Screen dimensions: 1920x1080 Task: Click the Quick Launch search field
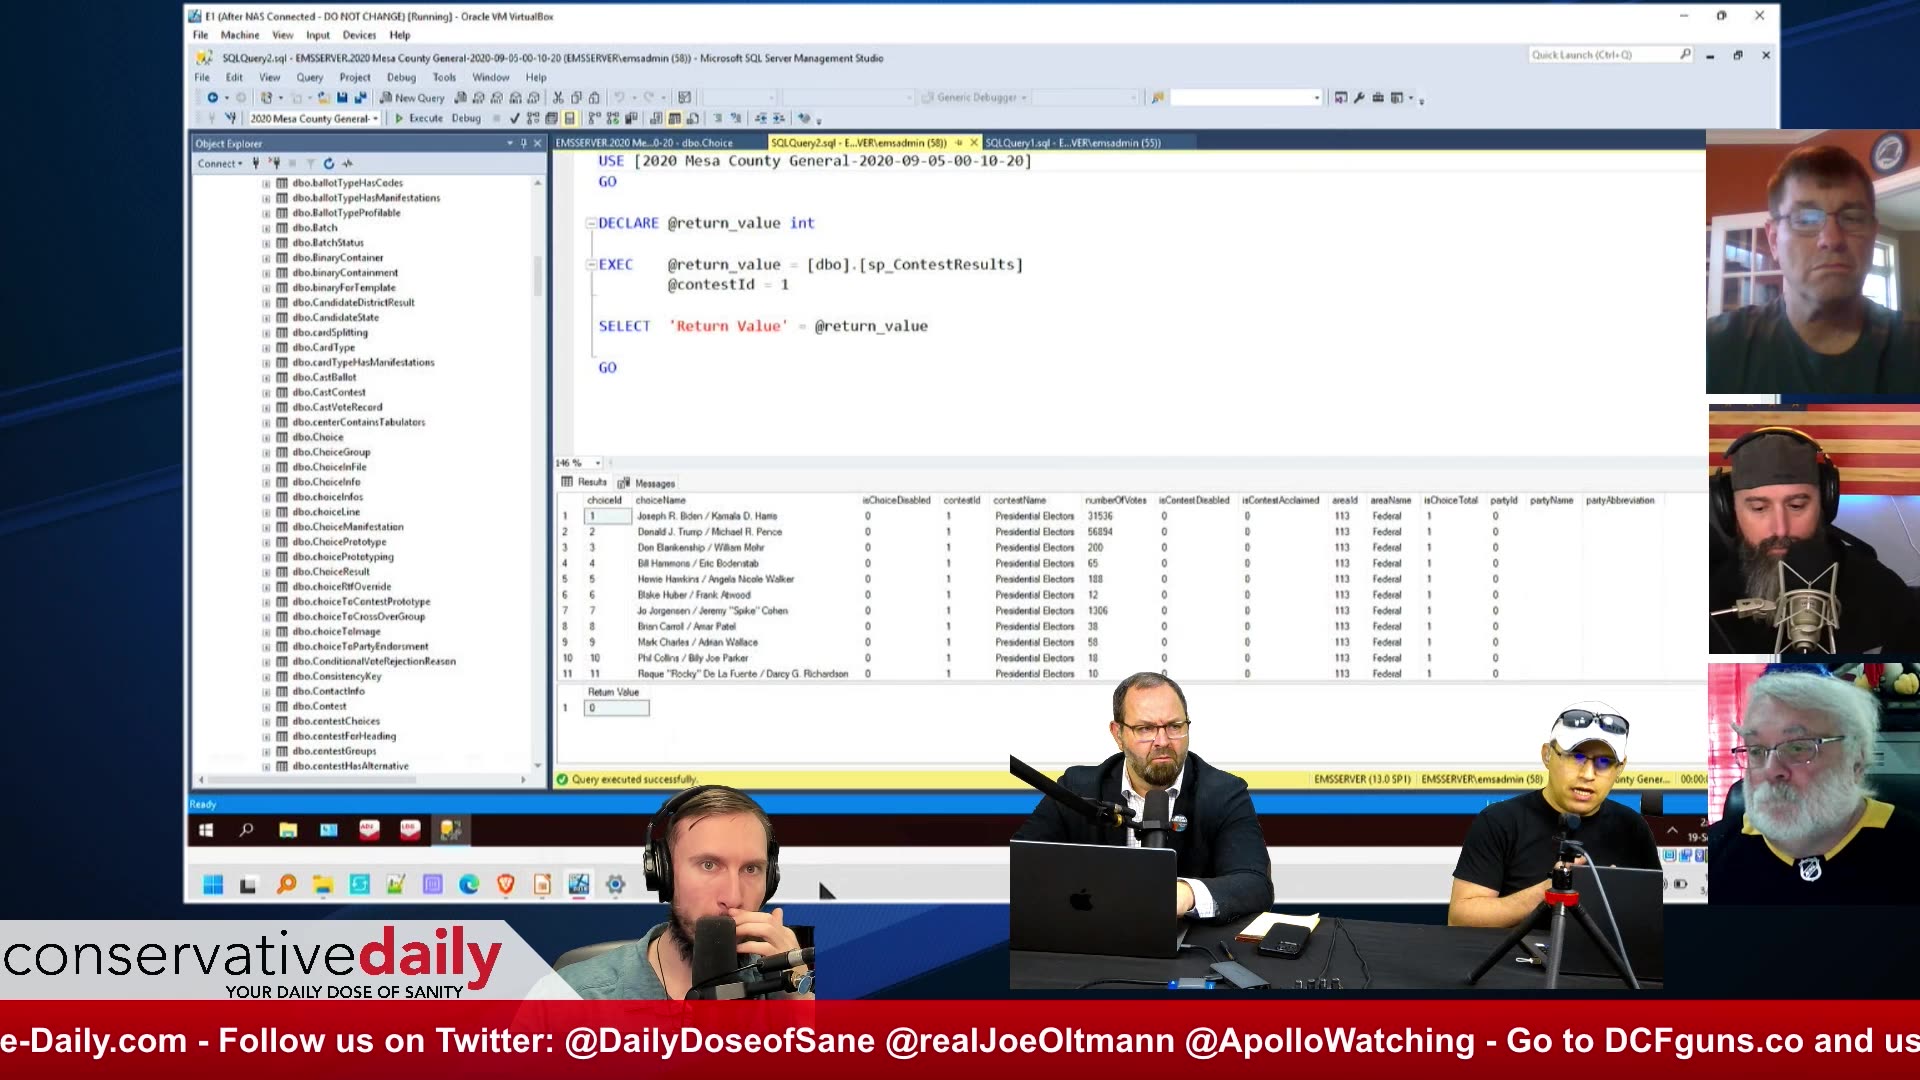click(x=1600, y=55)
